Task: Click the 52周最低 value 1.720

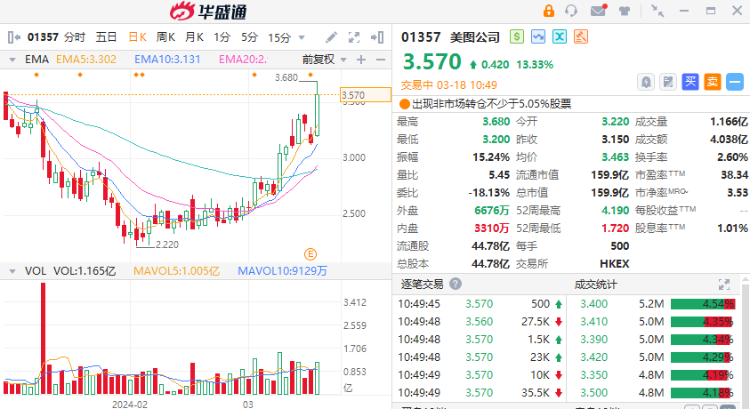Action: [x=615, y=228]
